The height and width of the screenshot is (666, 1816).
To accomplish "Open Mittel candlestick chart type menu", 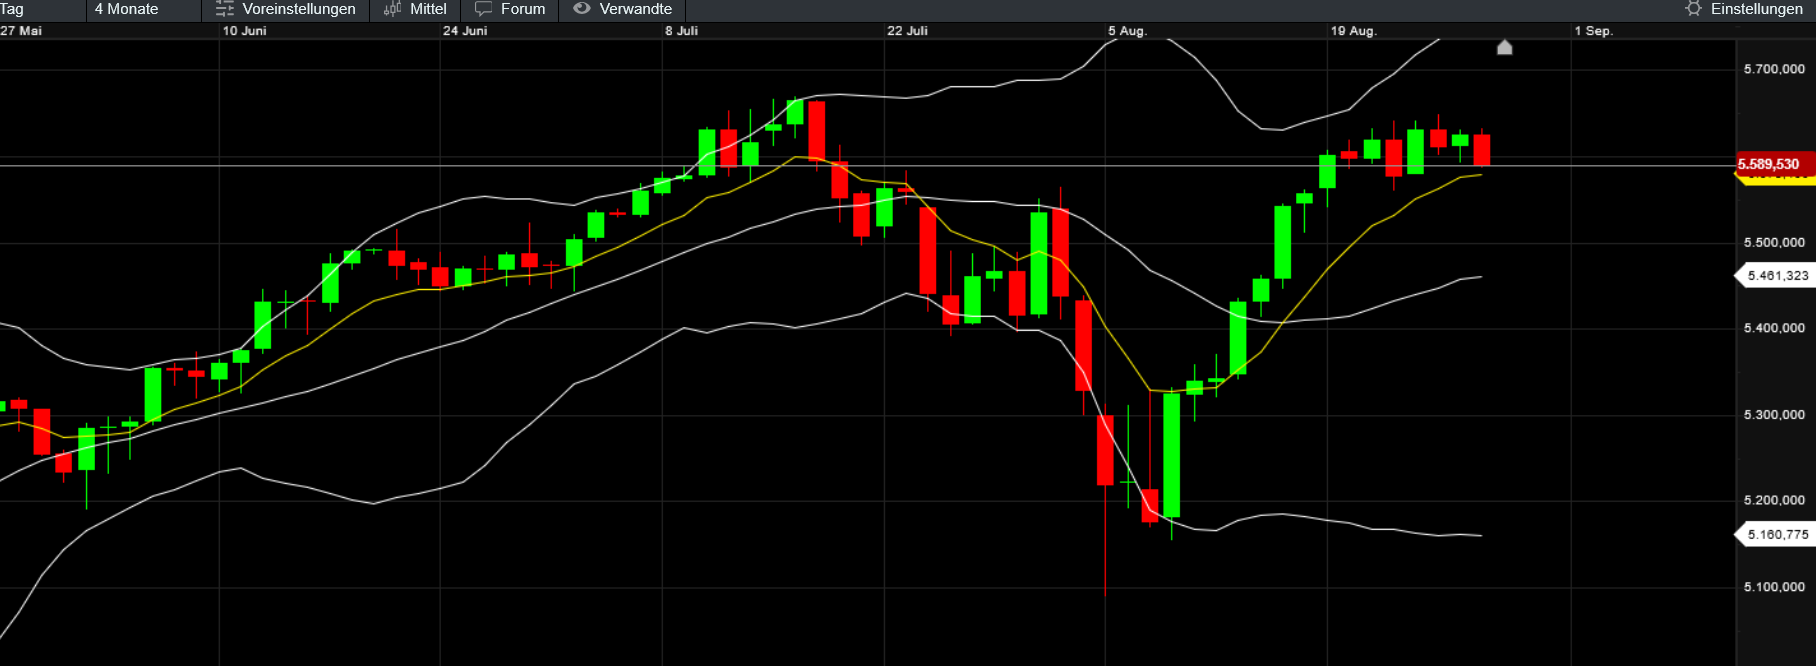I will point(415,9).
